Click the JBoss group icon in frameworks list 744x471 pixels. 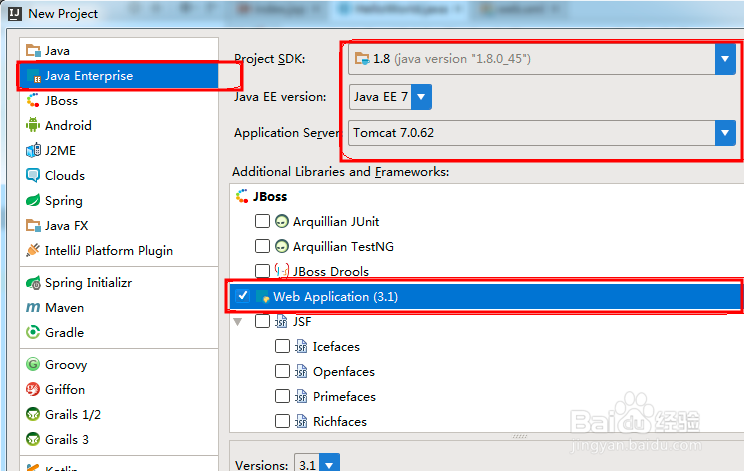[242, 196]
